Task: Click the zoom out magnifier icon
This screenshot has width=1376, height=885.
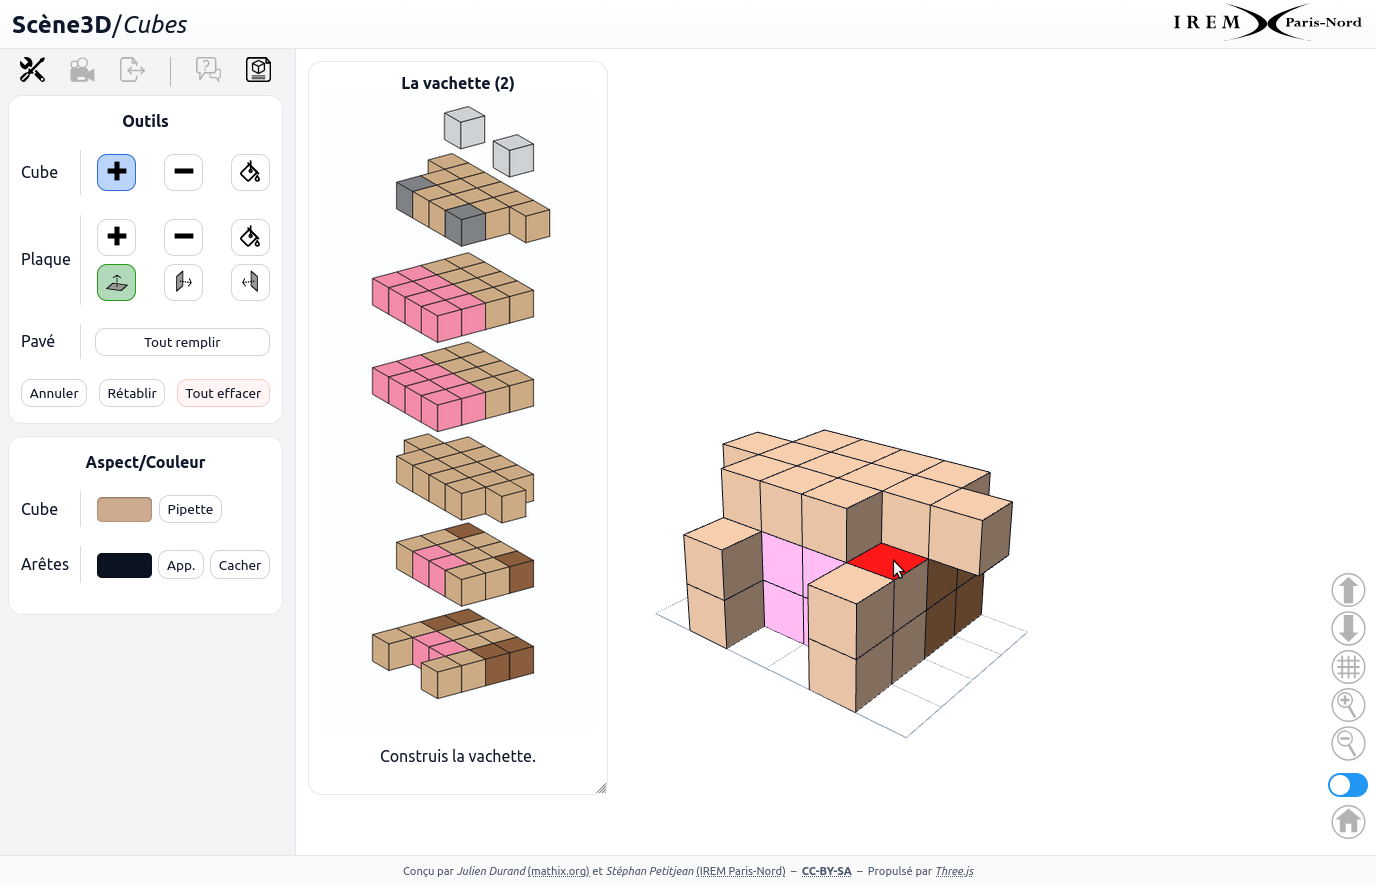Action: click(1347, 743)
